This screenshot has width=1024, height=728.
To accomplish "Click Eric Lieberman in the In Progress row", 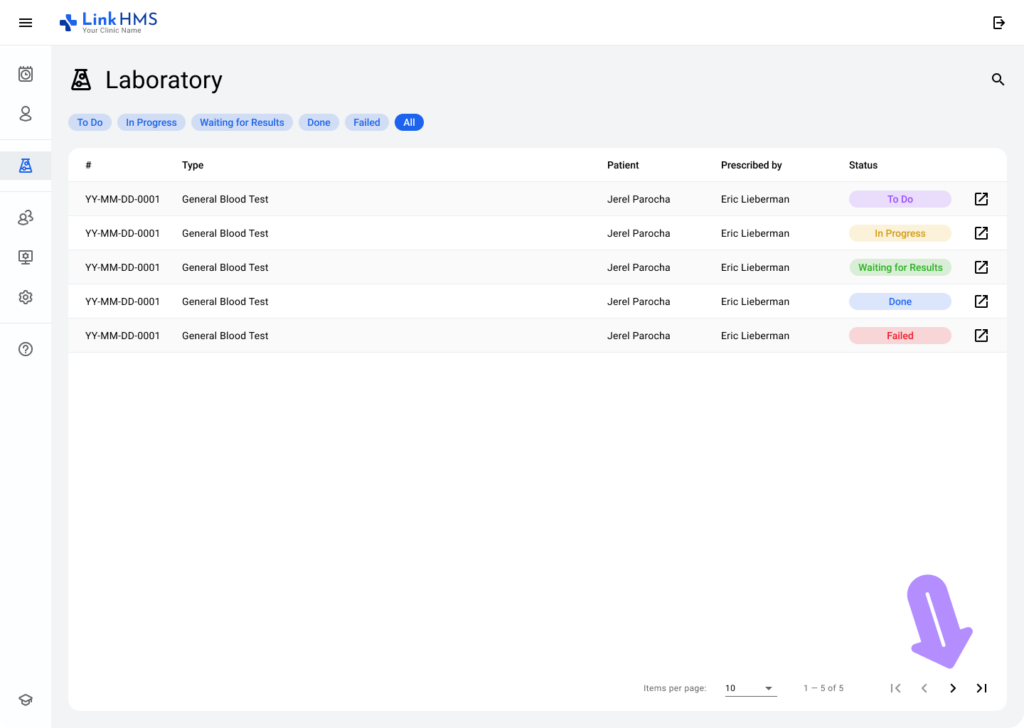I will pos(755,233).
